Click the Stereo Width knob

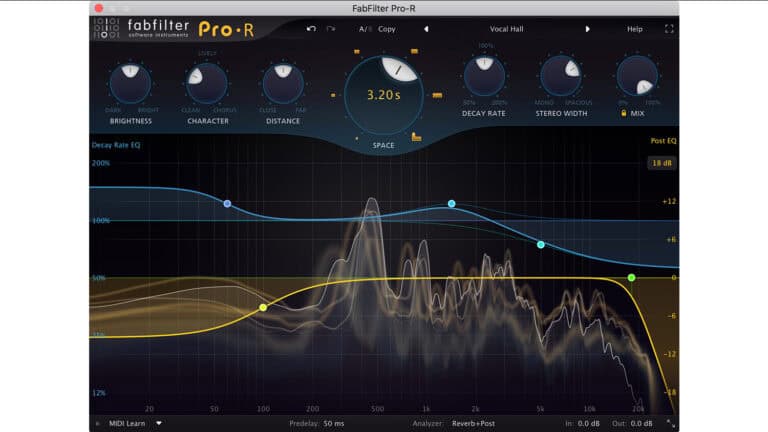click(561, 76)
